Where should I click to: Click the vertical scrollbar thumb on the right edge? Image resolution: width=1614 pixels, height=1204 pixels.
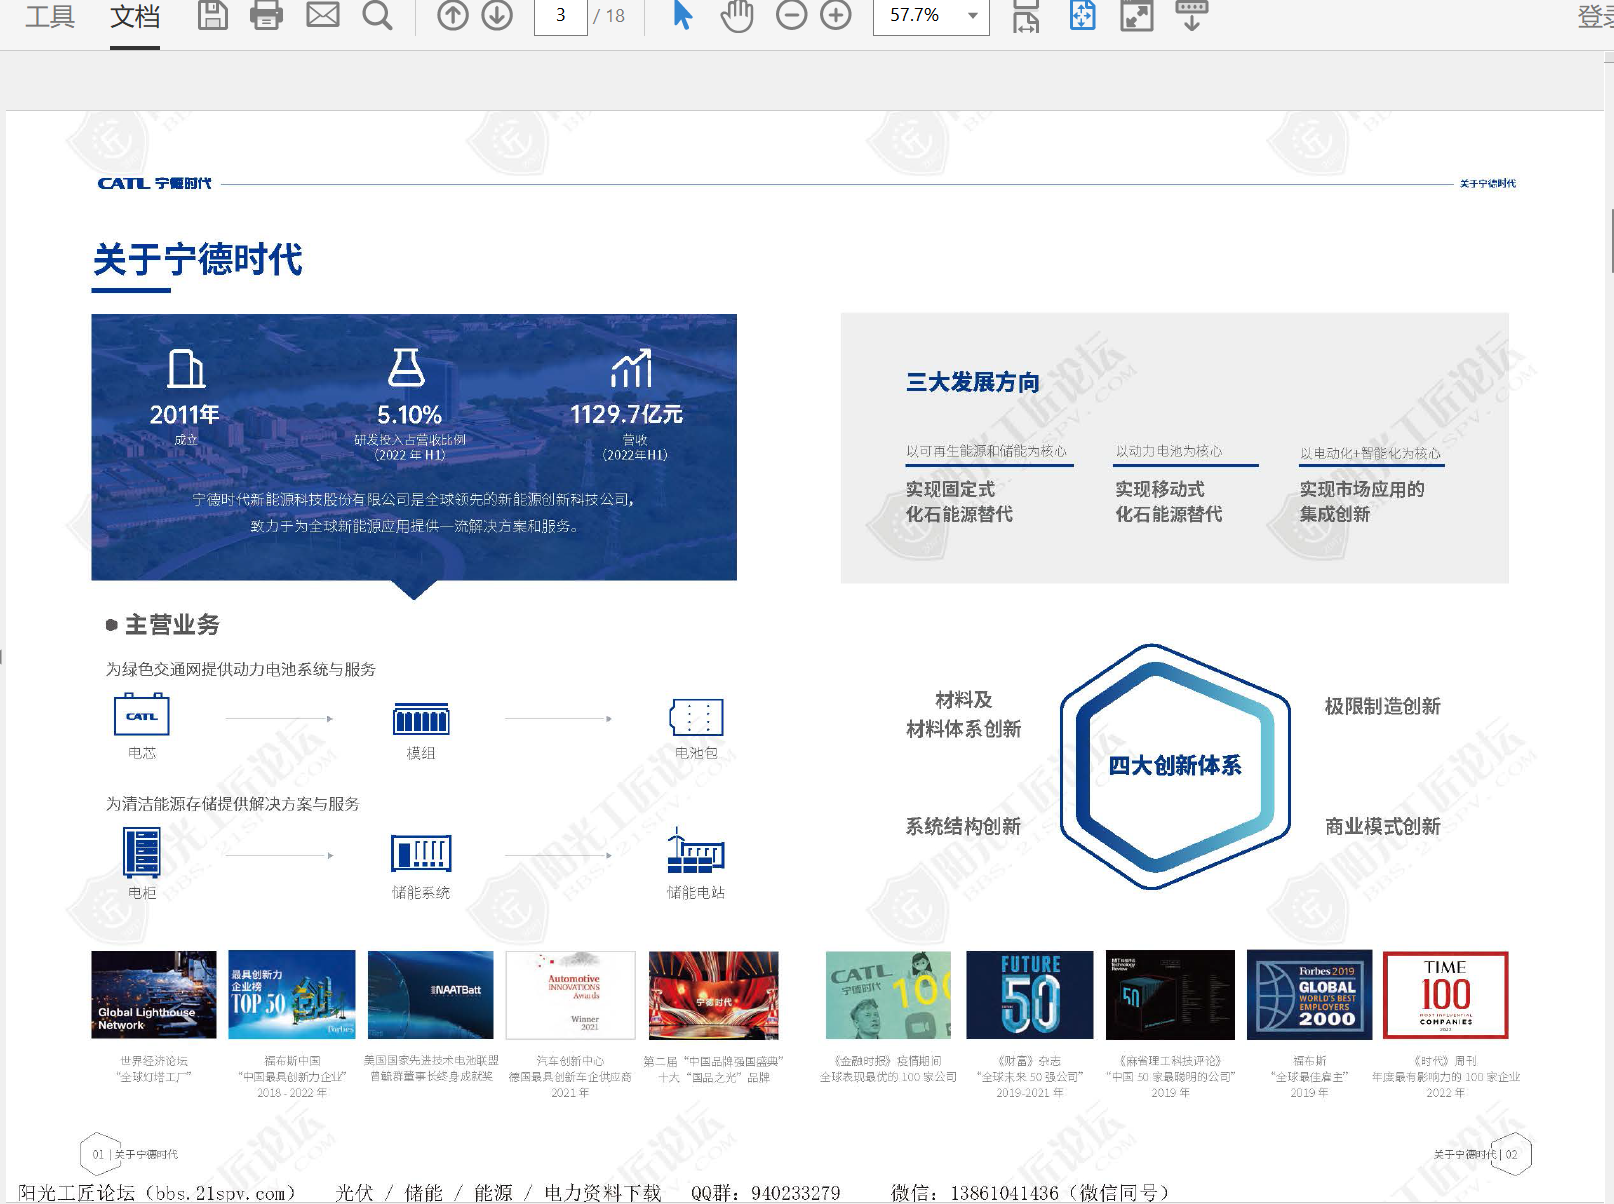pyautogui.click(x=1610, y=240)
